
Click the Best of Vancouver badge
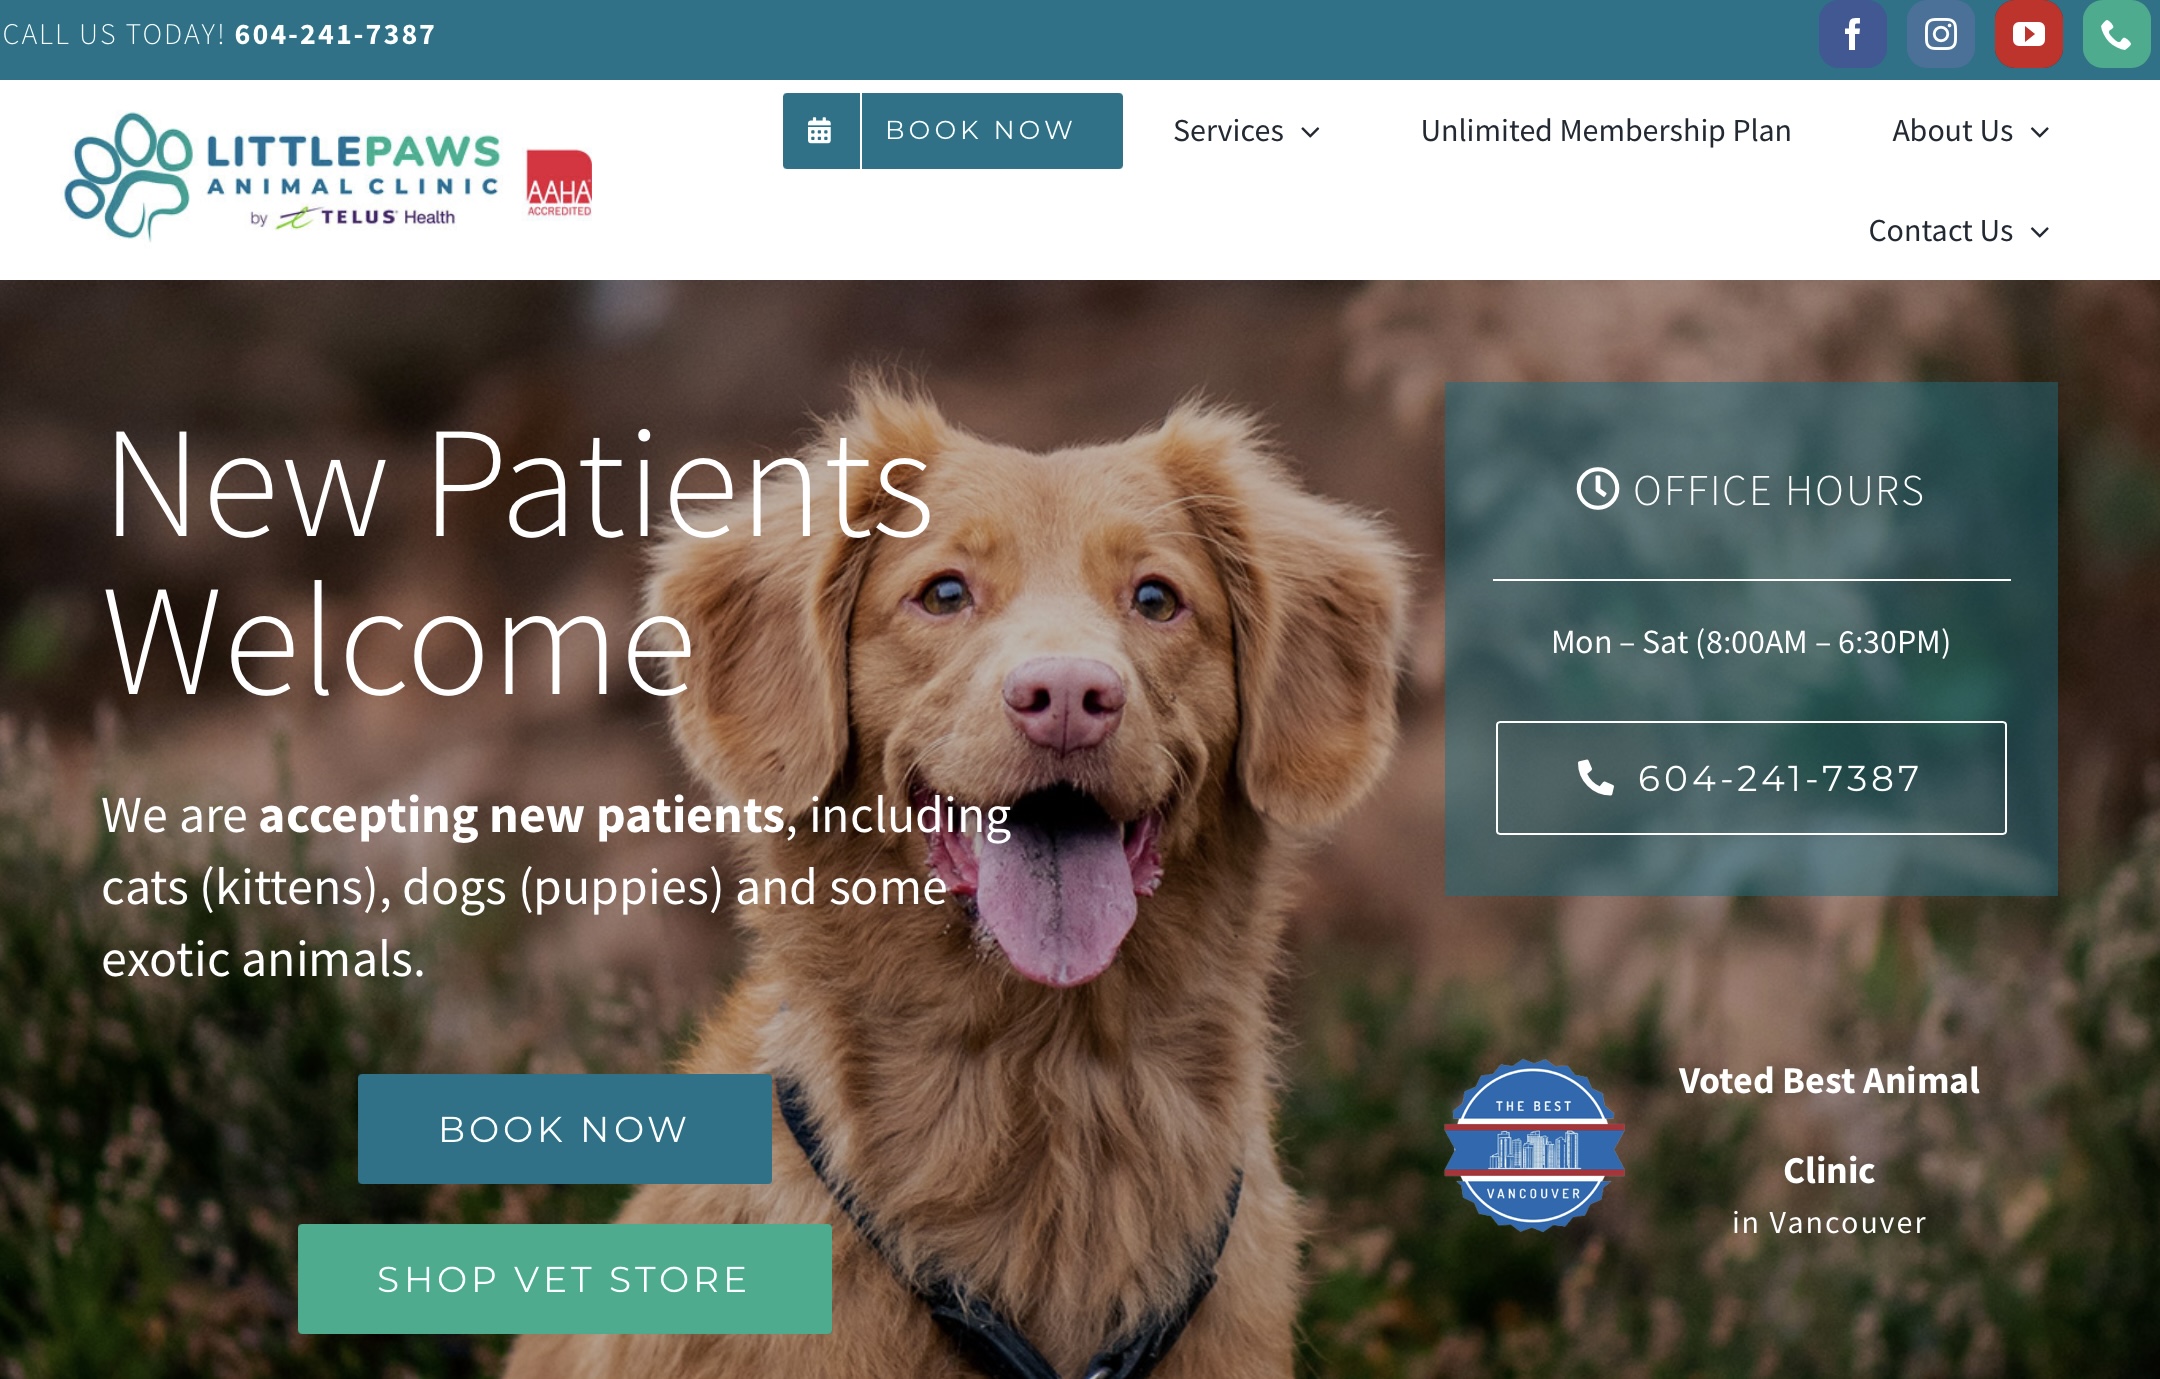[1534, 1146]
